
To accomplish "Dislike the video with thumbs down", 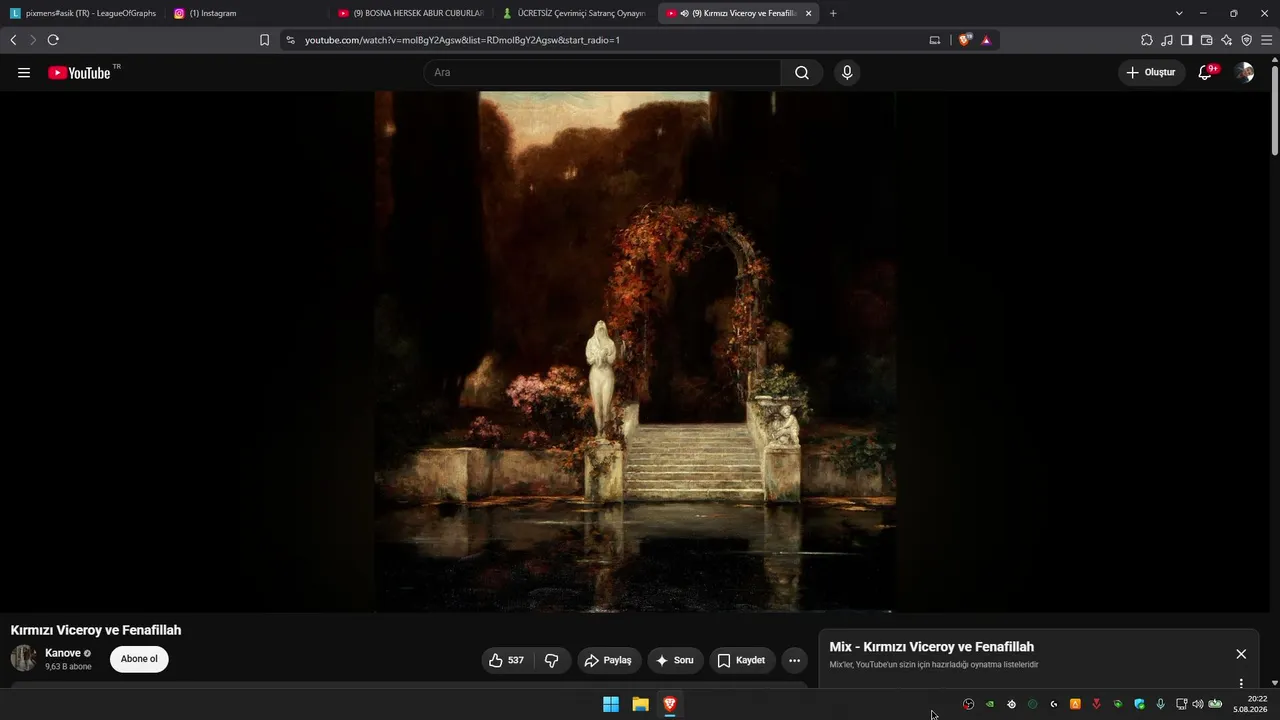I will tap(552, 660).
